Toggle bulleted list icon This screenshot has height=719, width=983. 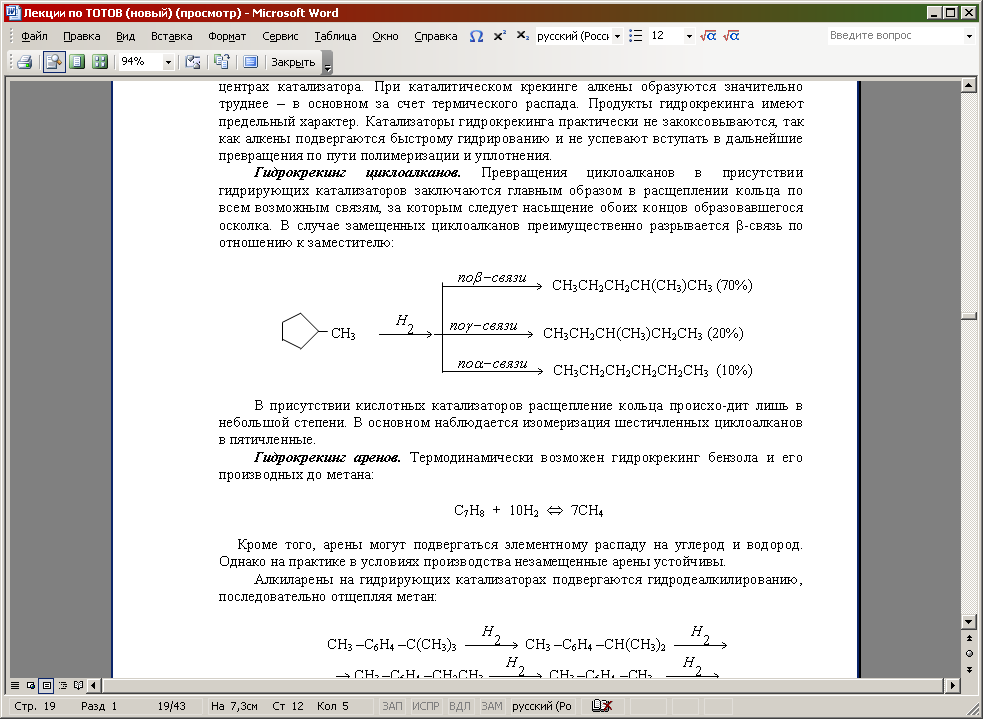636,36
